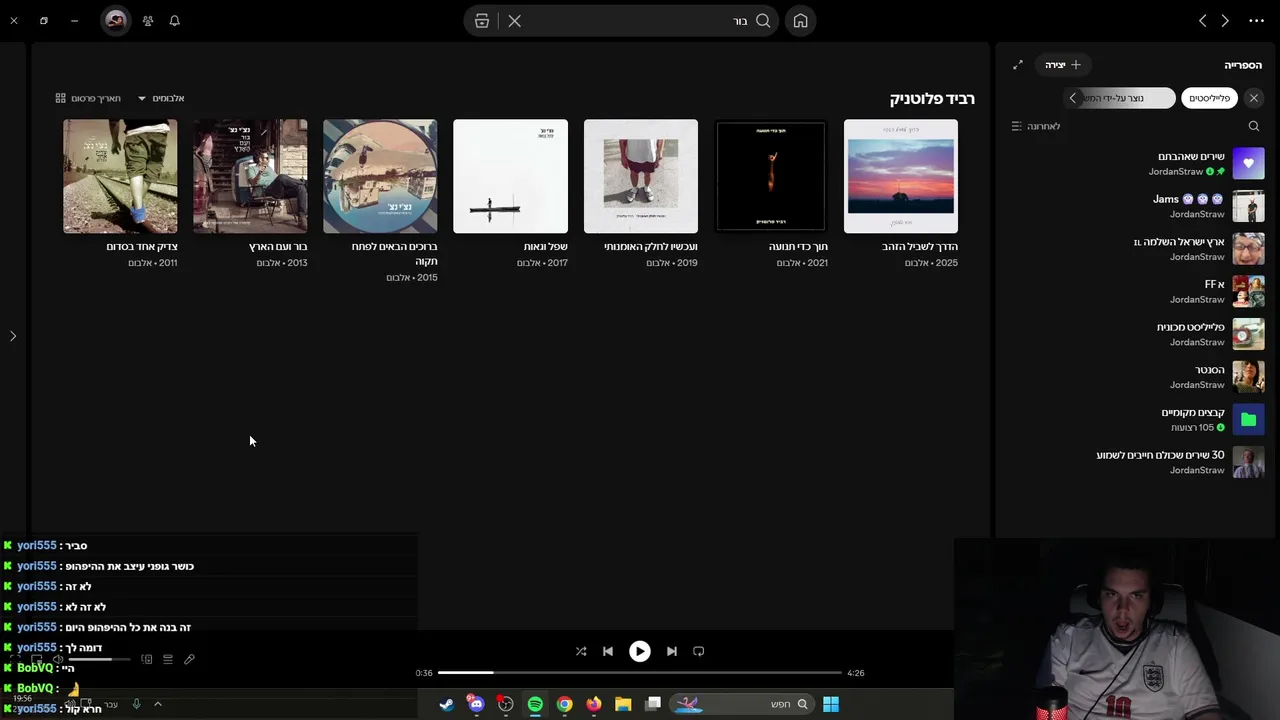The height and width of the screenshot is (720, 1280).
Task: Select the פלייליסטים filter chip
Action: (1209, 98)
